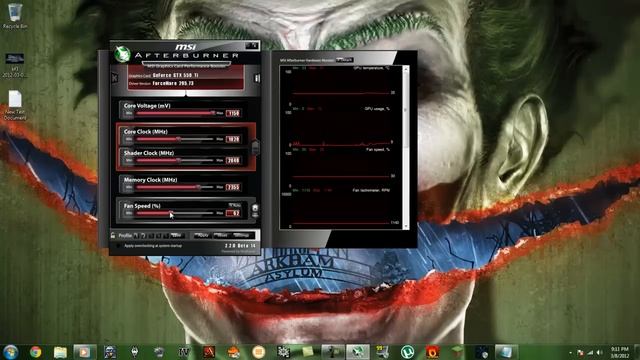The image size is (640, 360).
Task: Select profile slot 4
Action: pyautogui.click(x=158, y=236)
